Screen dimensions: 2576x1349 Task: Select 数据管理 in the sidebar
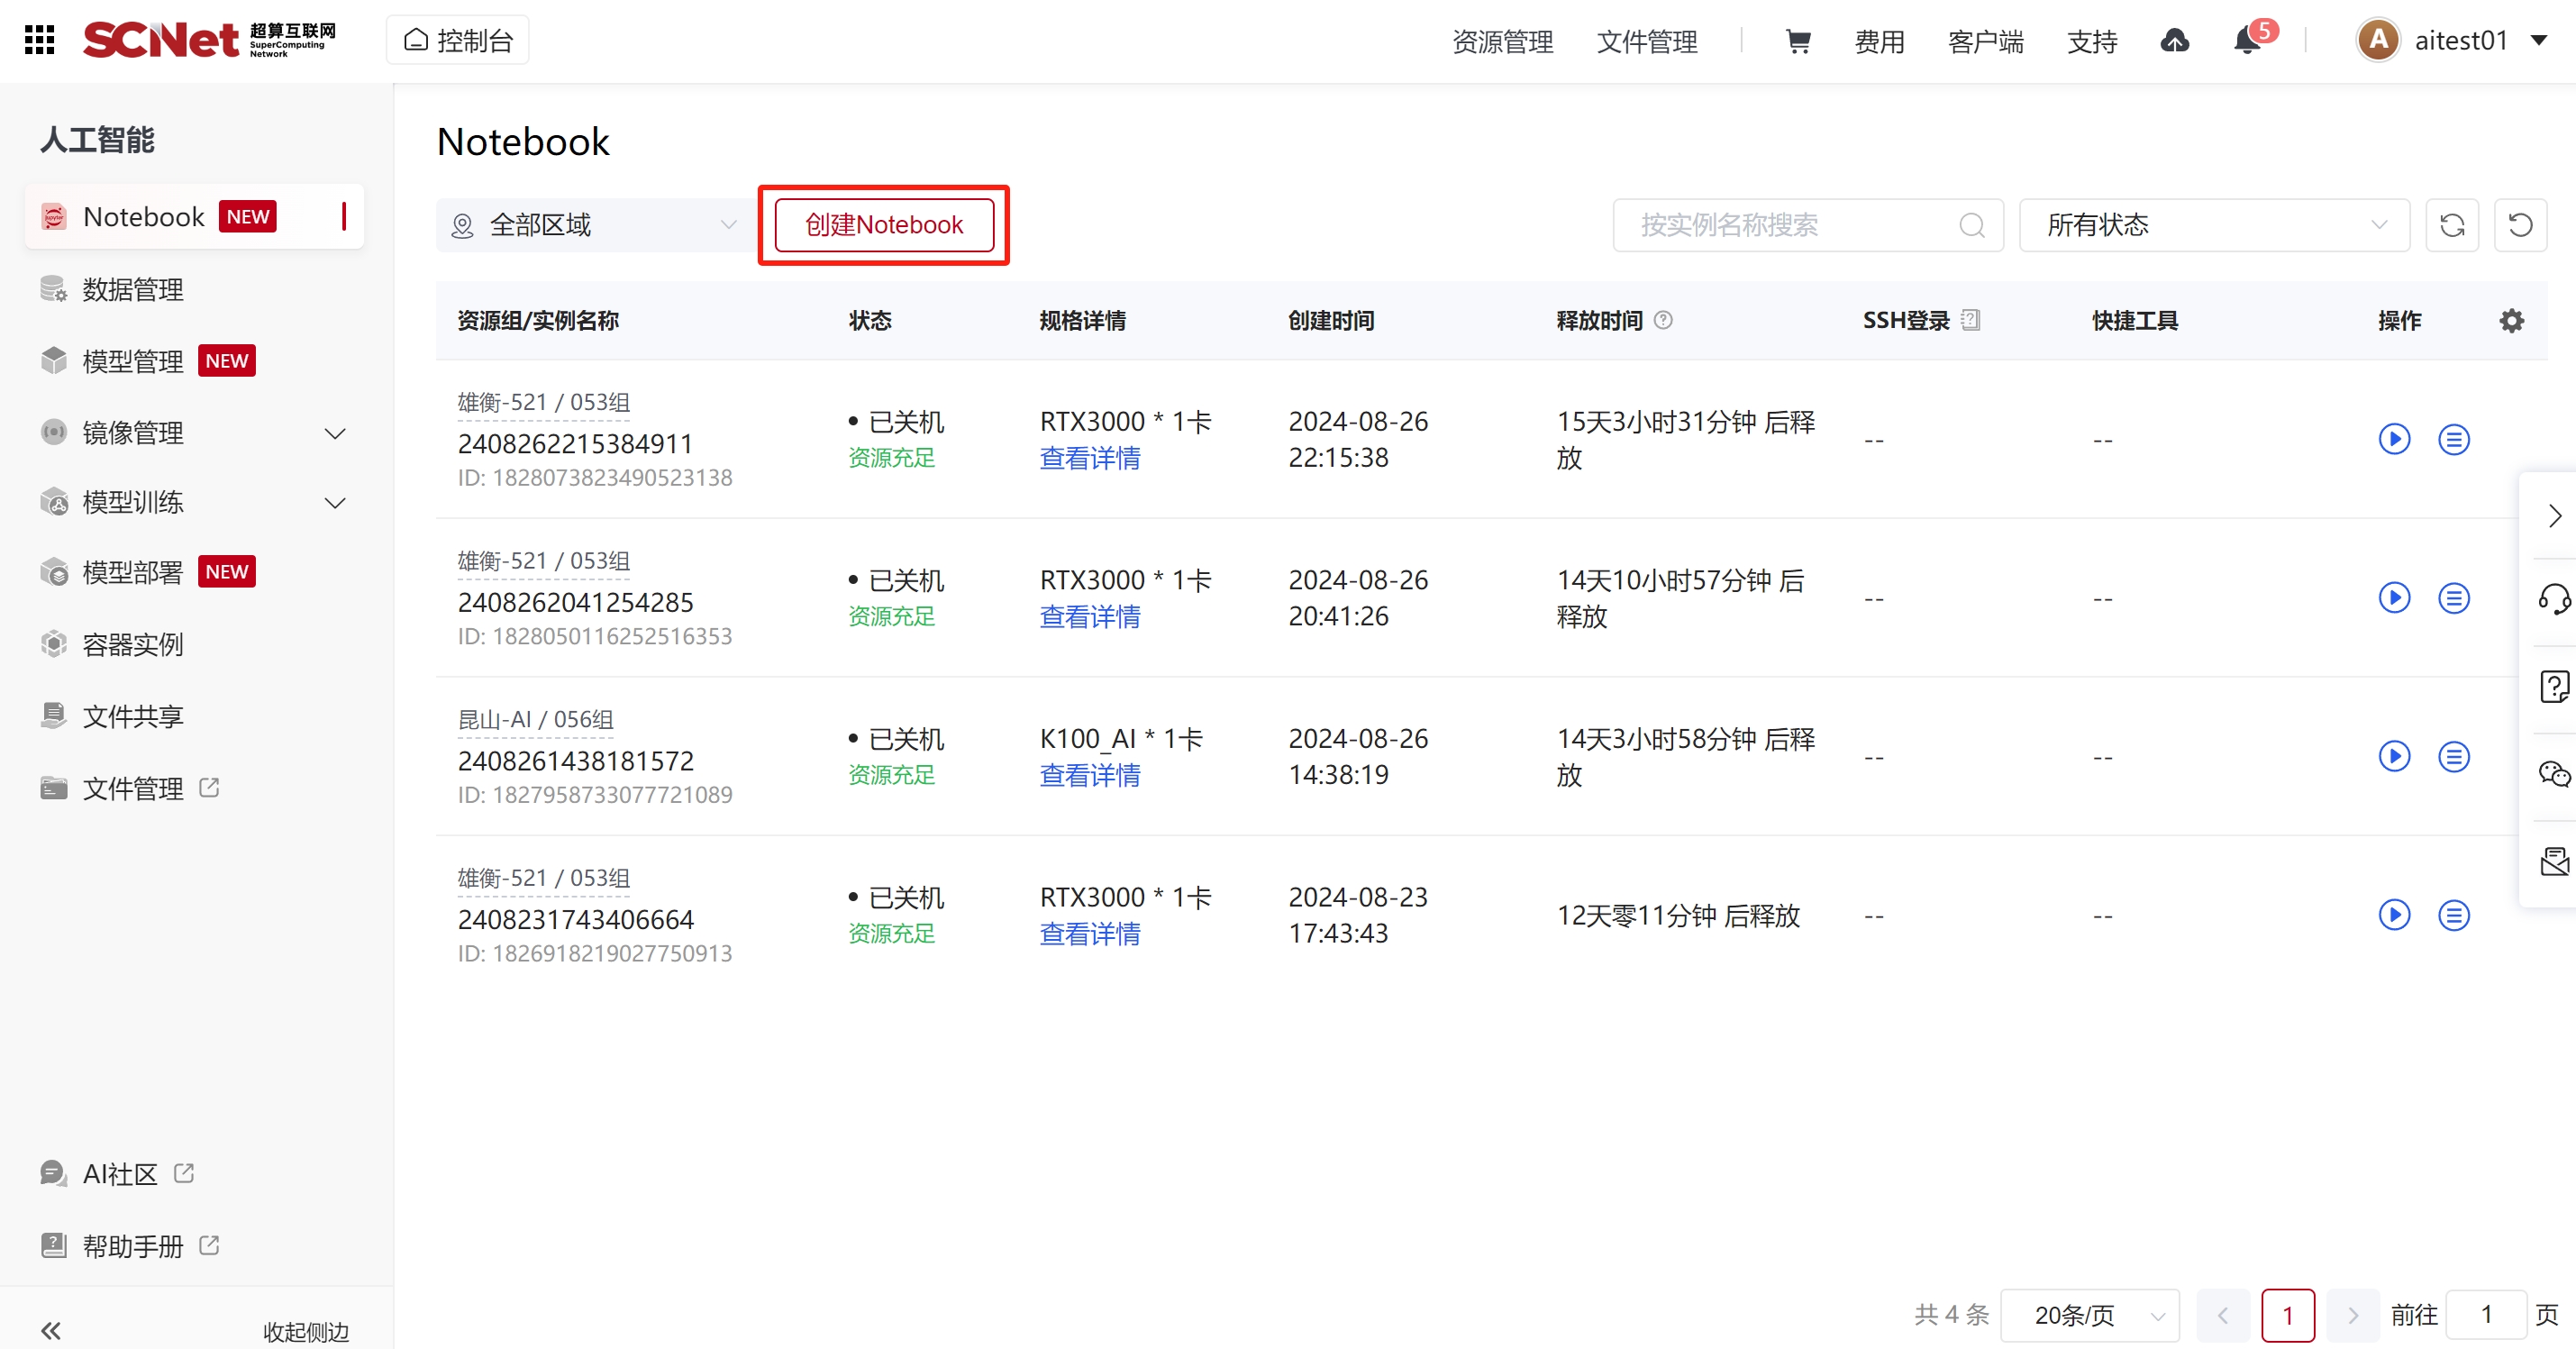pyautogui.click(x=133, y=290)
